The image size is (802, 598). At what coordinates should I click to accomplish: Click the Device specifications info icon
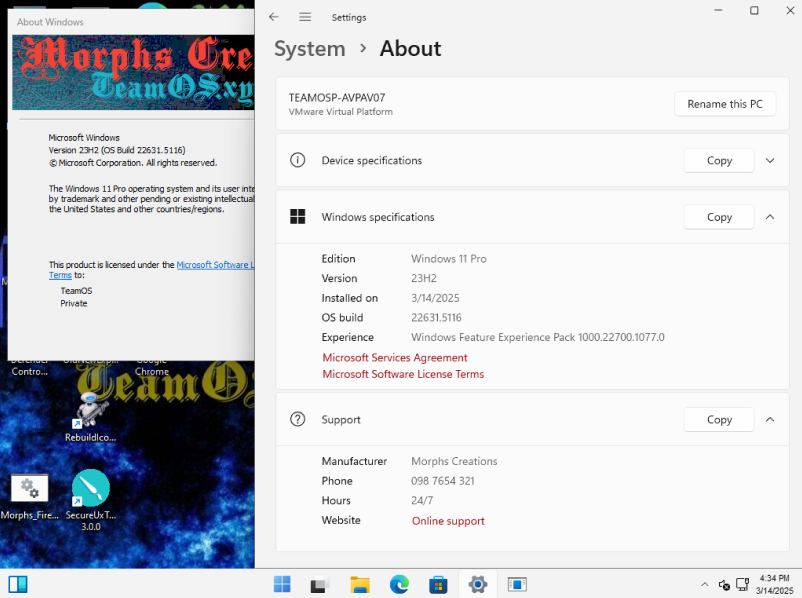pyautogui.click(x=298, y=160)
